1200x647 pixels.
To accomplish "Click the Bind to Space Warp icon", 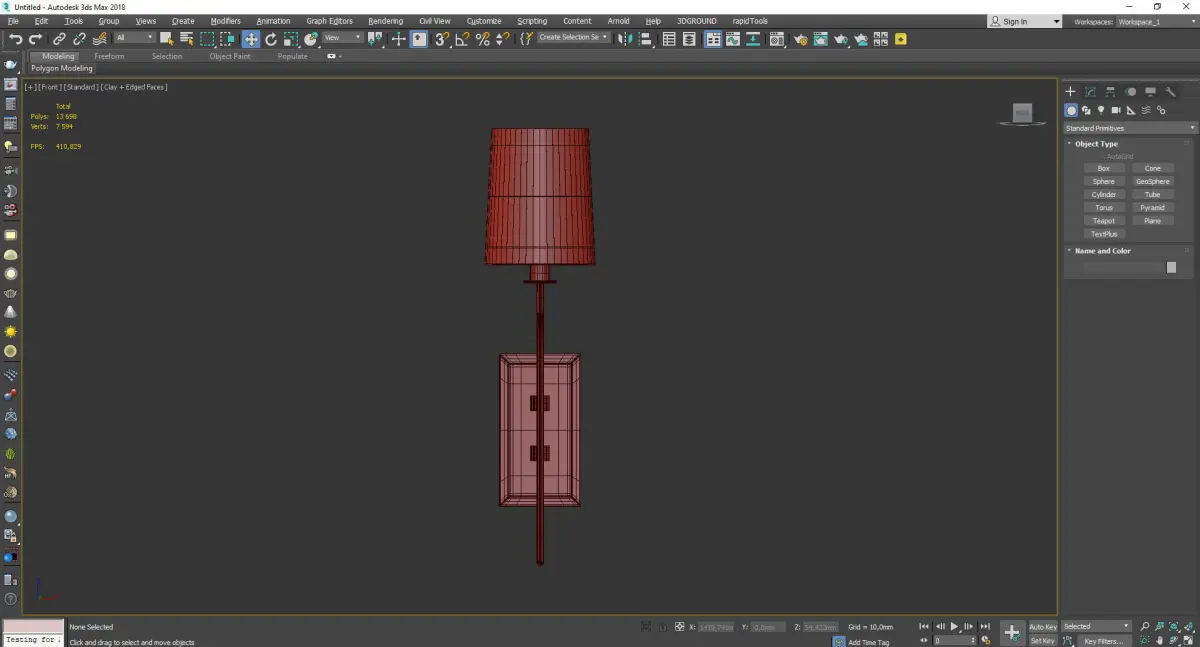I will (99, 39).
